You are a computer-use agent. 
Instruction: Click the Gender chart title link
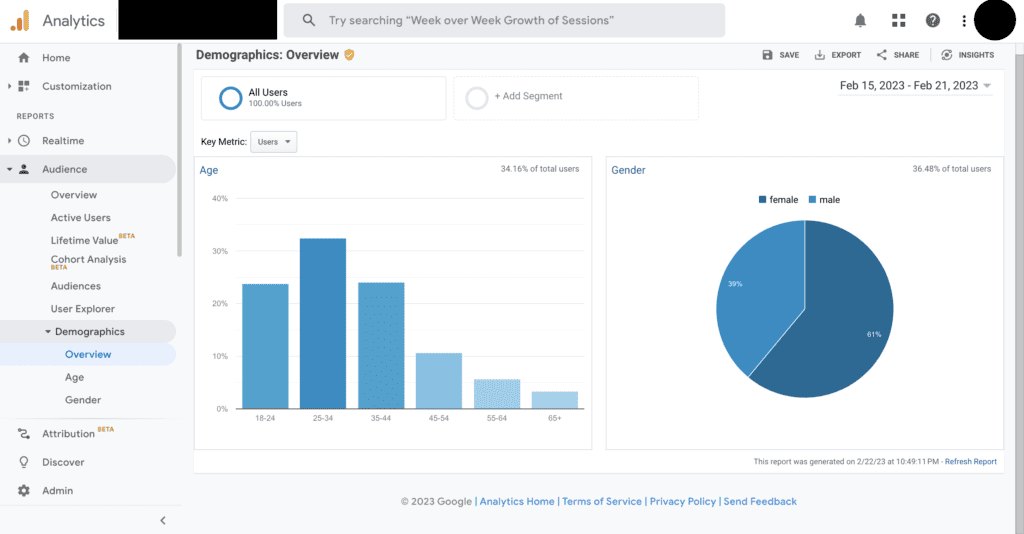coord(628,170)
